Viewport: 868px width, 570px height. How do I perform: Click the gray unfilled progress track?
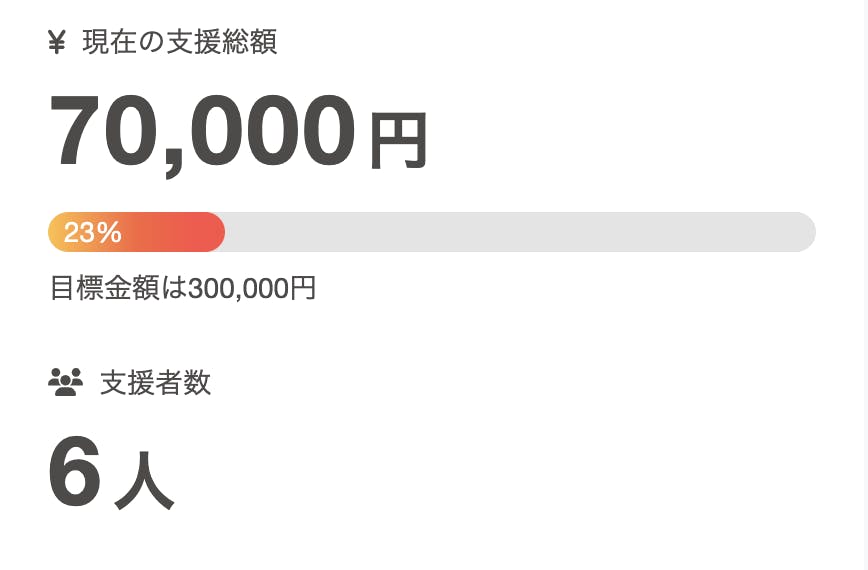[x=500, y=233]
